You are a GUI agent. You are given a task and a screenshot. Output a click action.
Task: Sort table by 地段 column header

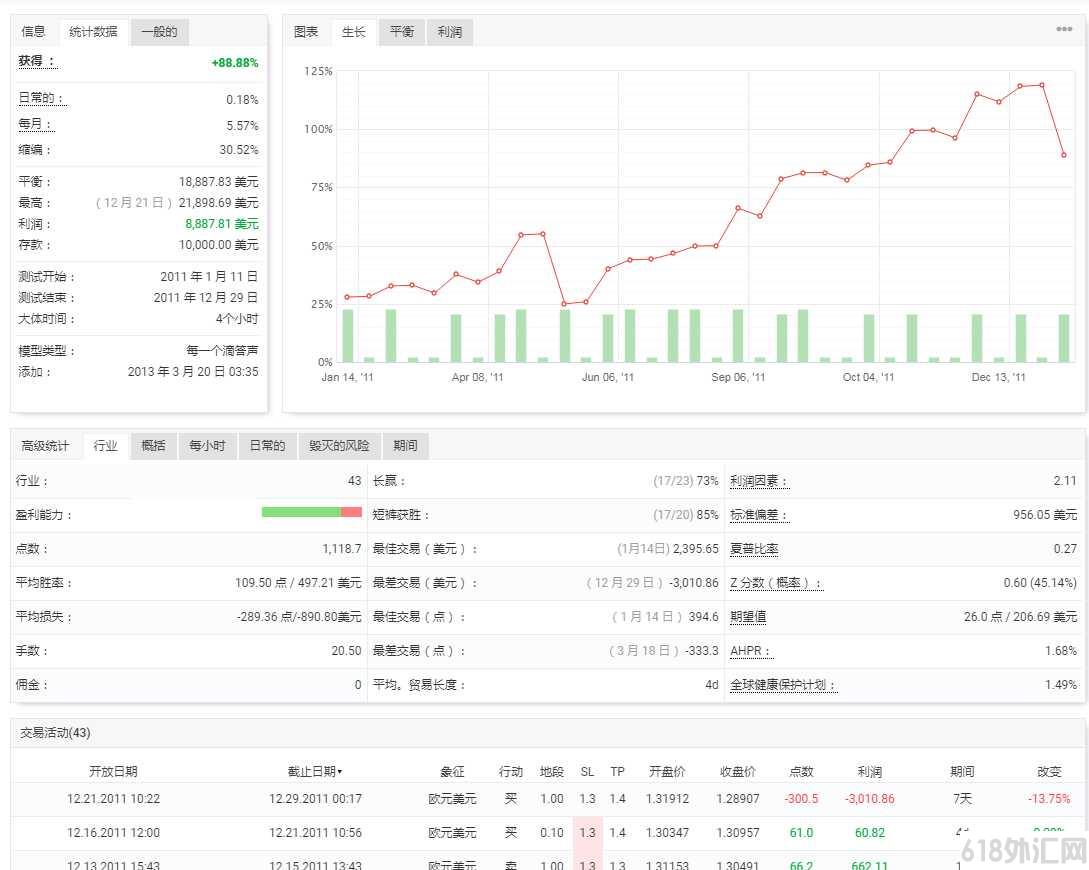(552, 771)
